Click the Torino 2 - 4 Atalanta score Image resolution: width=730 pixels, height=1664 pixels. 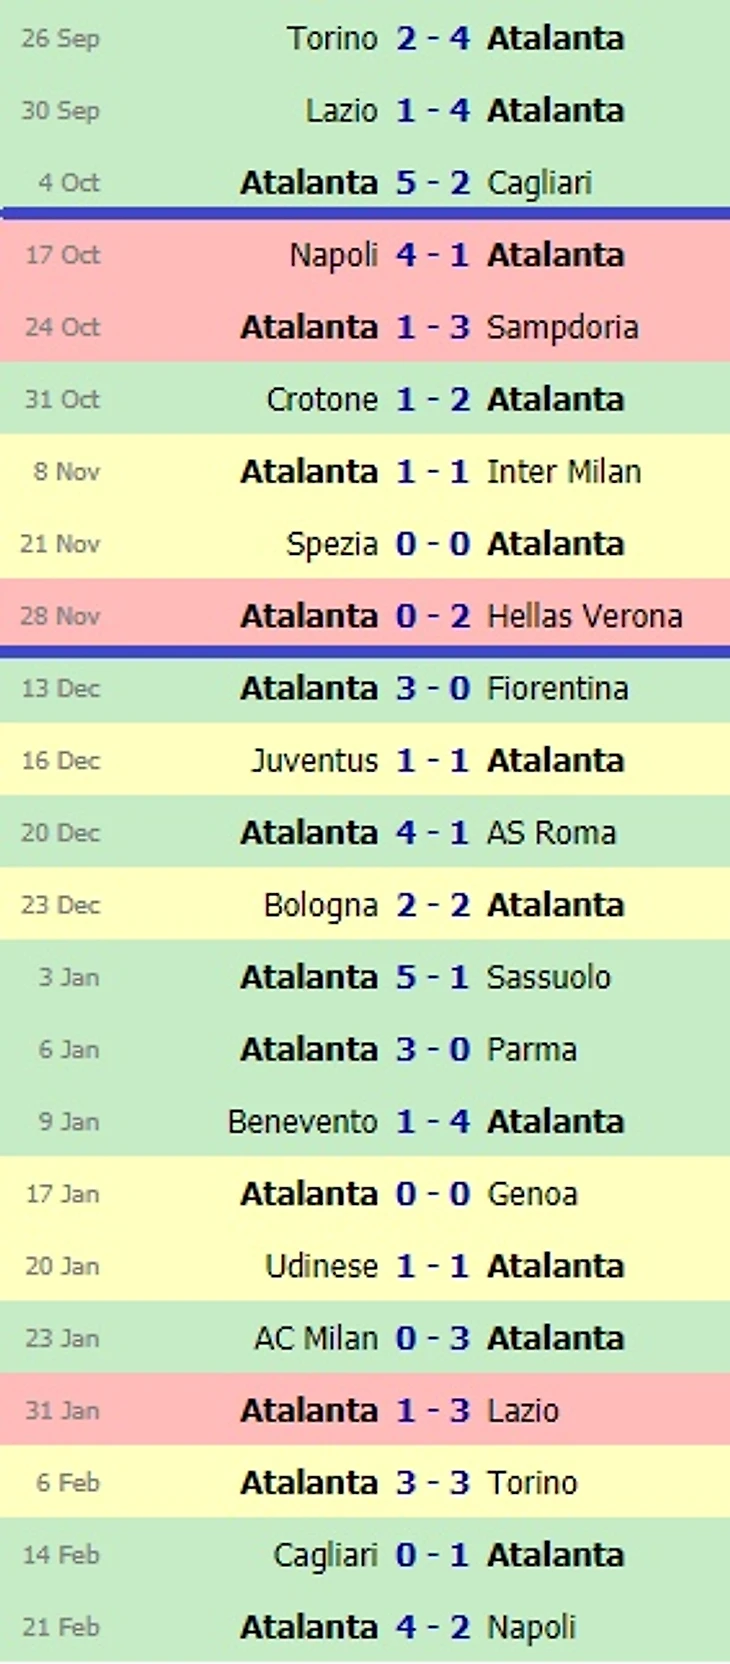pos(432,39)
